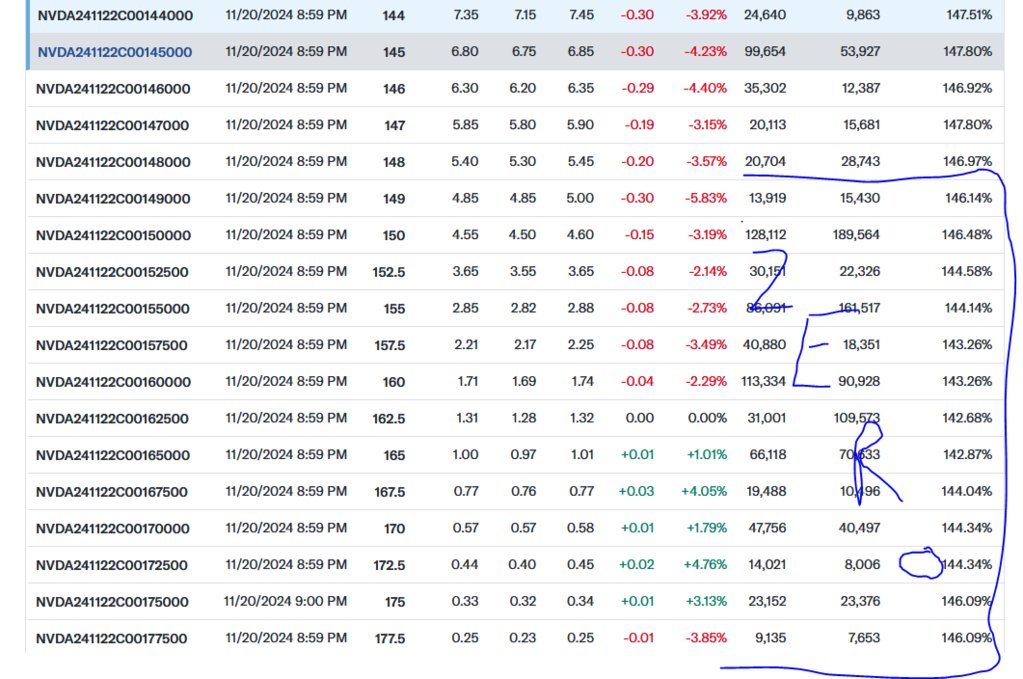Click the open interest 7,653
The width and height of the screenshot is (1023, 679).
[x=864, y=638]
